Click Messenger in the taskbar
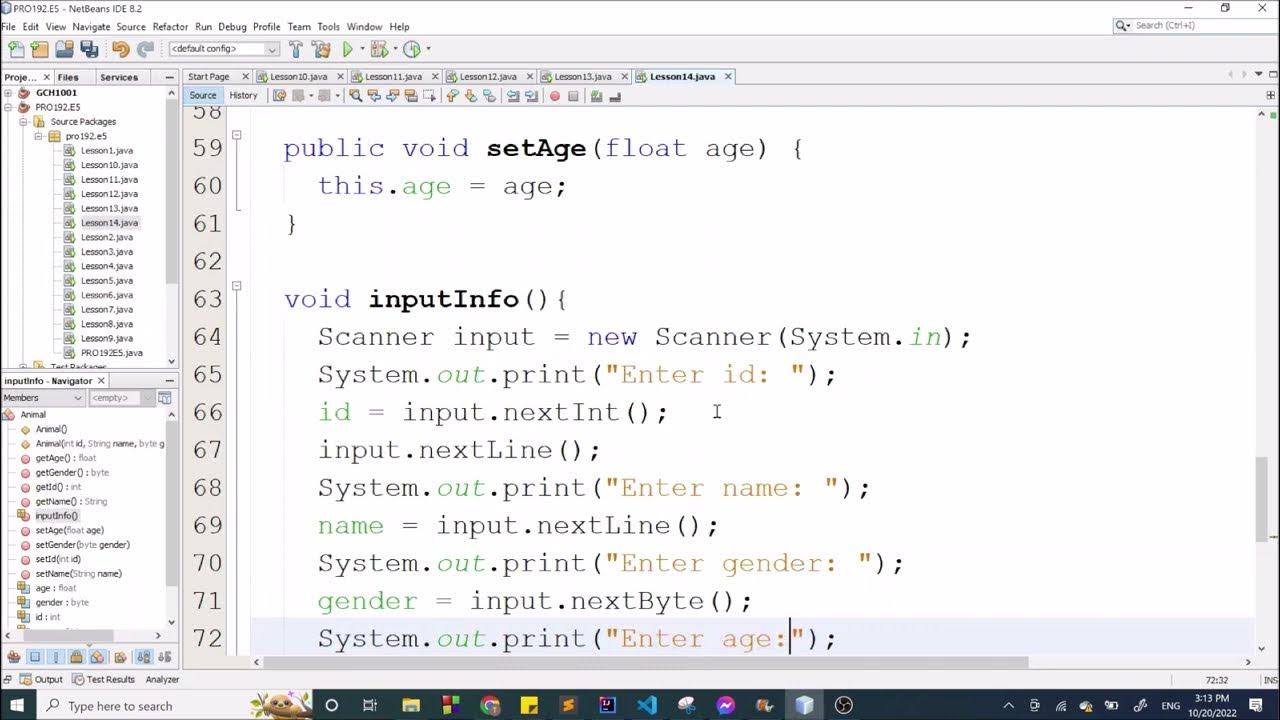The image size is (1280, 720). (x=726, y=705)
